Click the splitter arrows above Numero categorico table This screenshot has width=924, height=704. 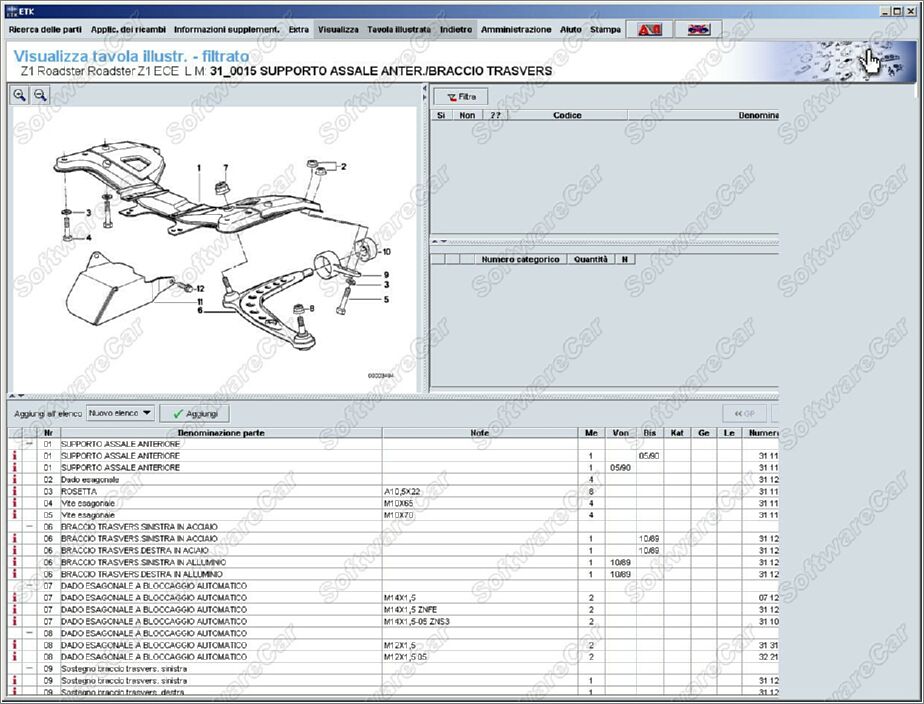click(439, 242)
